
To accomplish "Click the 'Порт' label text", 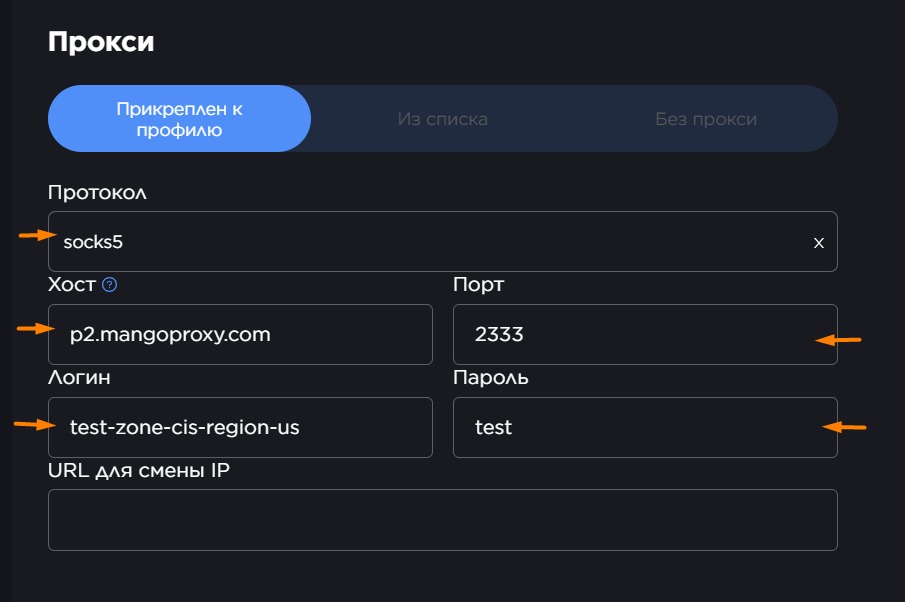I will (x=478, y=285).
